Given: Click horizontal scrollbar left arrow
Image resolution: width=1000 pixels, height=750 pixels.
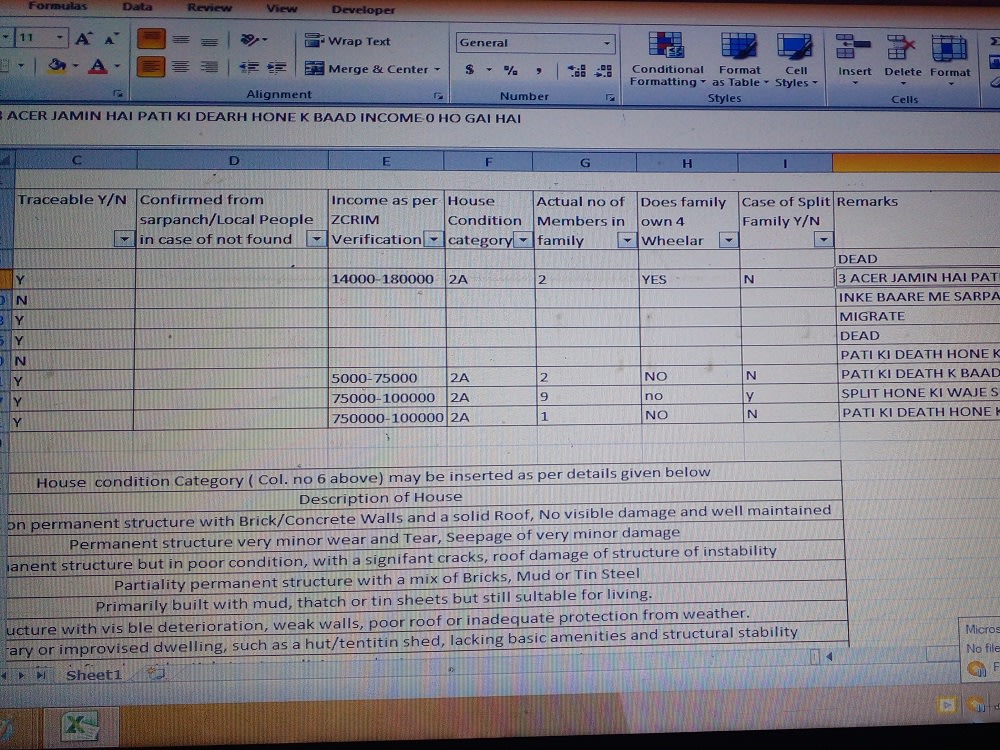Looking at the screenshot, I should [x=829, y=656].
